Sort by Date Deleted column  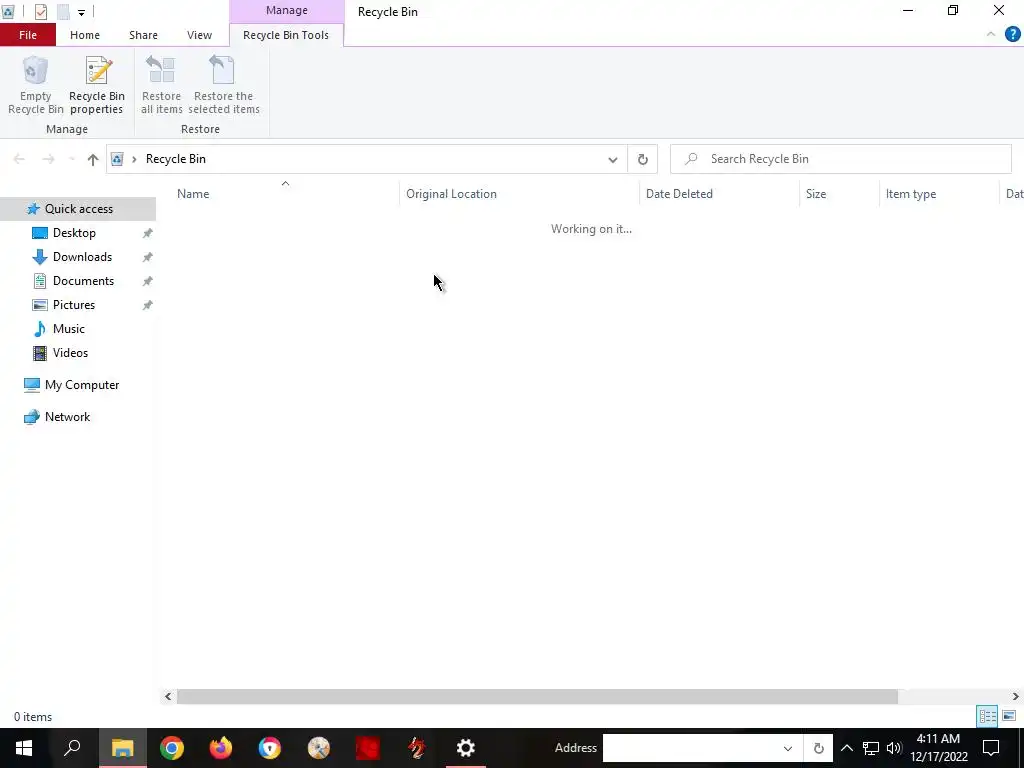click(x=679, y=194)
